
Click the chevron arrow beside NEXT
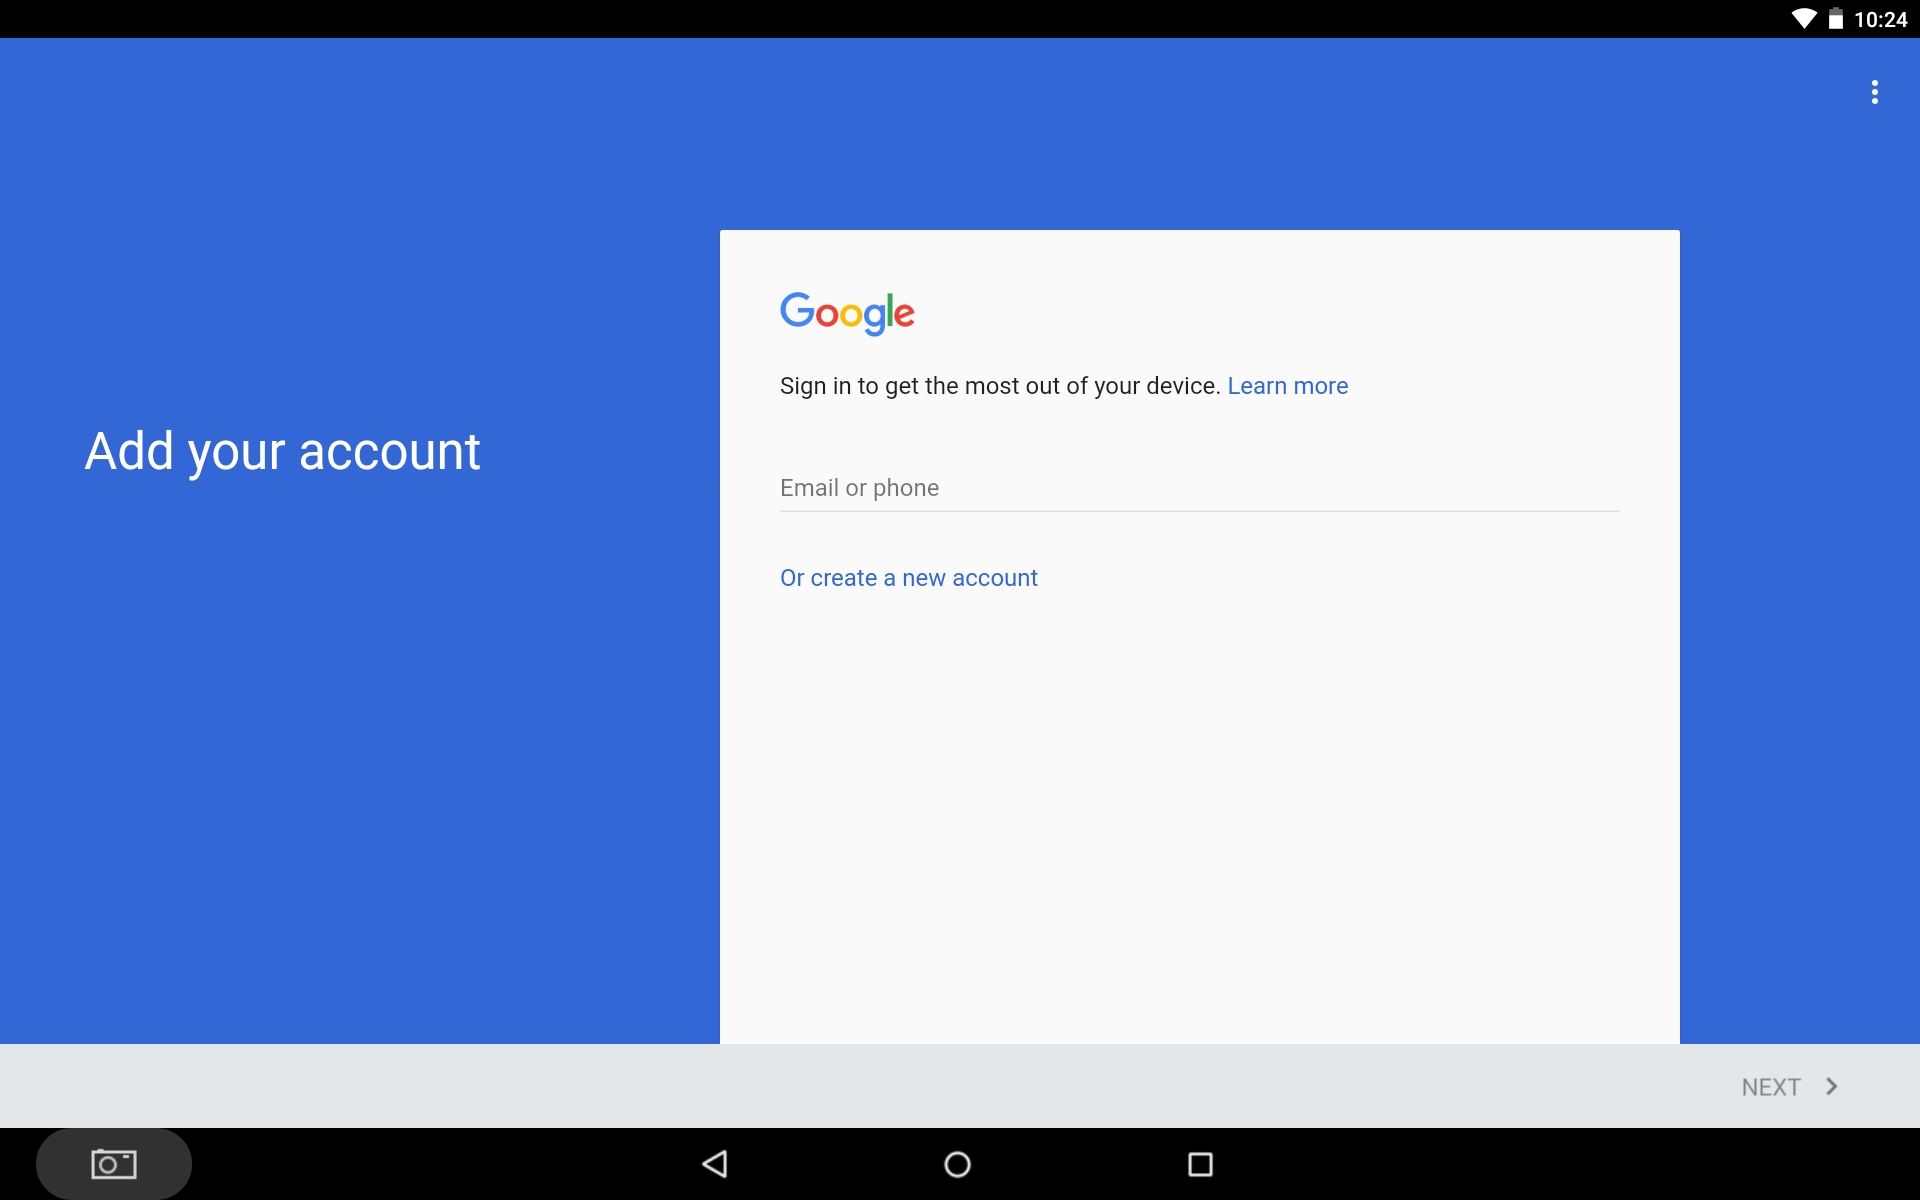[1832, 1086]
